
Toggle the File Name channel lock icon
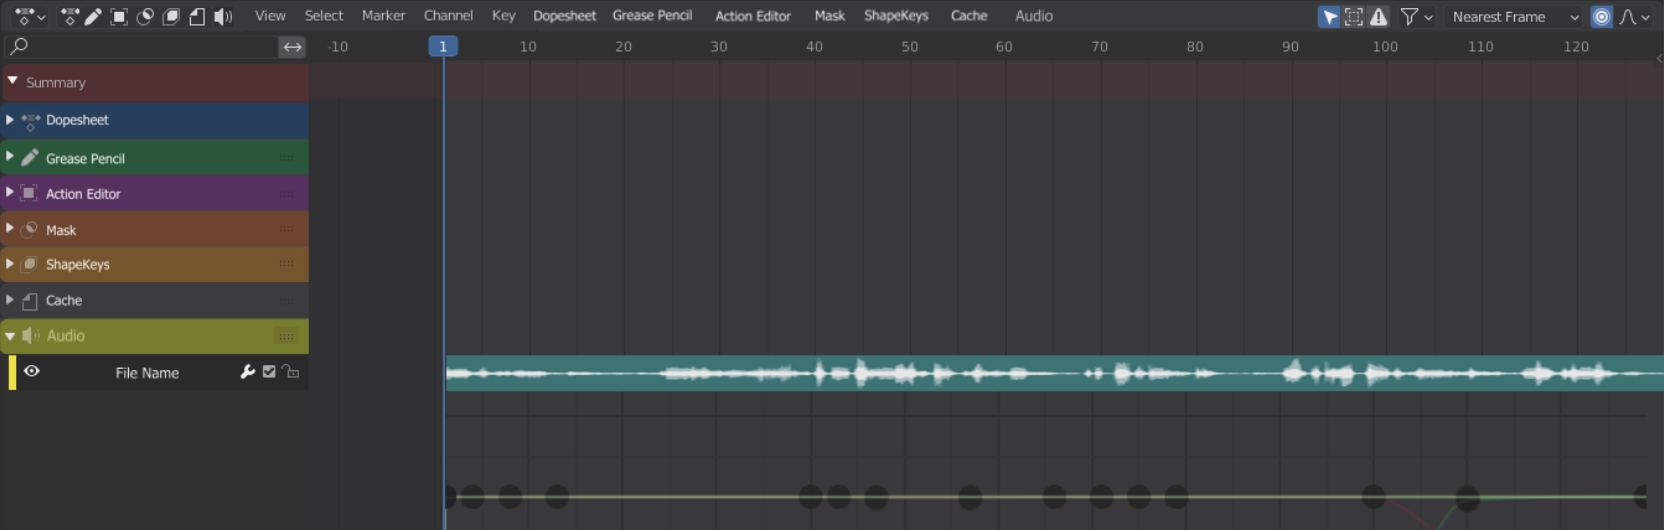(290, 372)
